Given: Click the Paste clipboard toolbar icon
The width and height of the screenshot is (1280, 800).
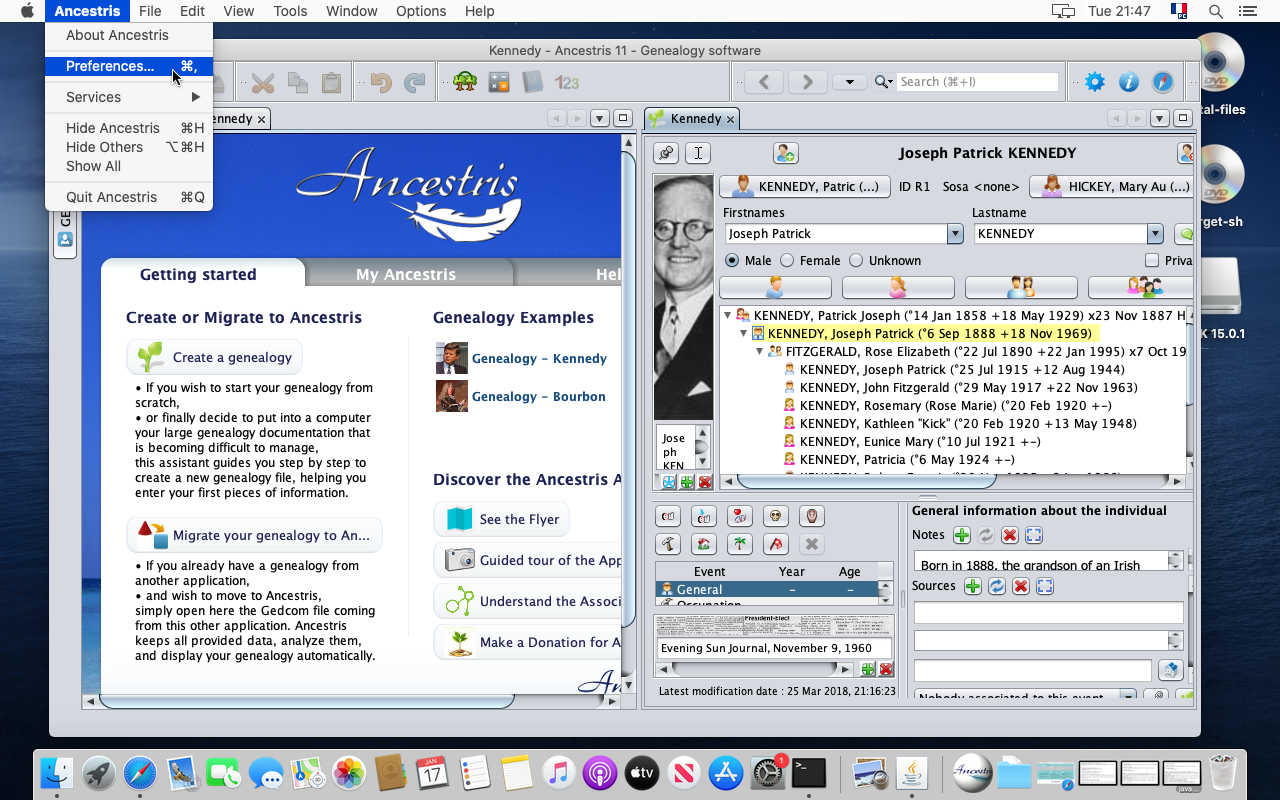Looking at the screenshot, I should [331, 82].
